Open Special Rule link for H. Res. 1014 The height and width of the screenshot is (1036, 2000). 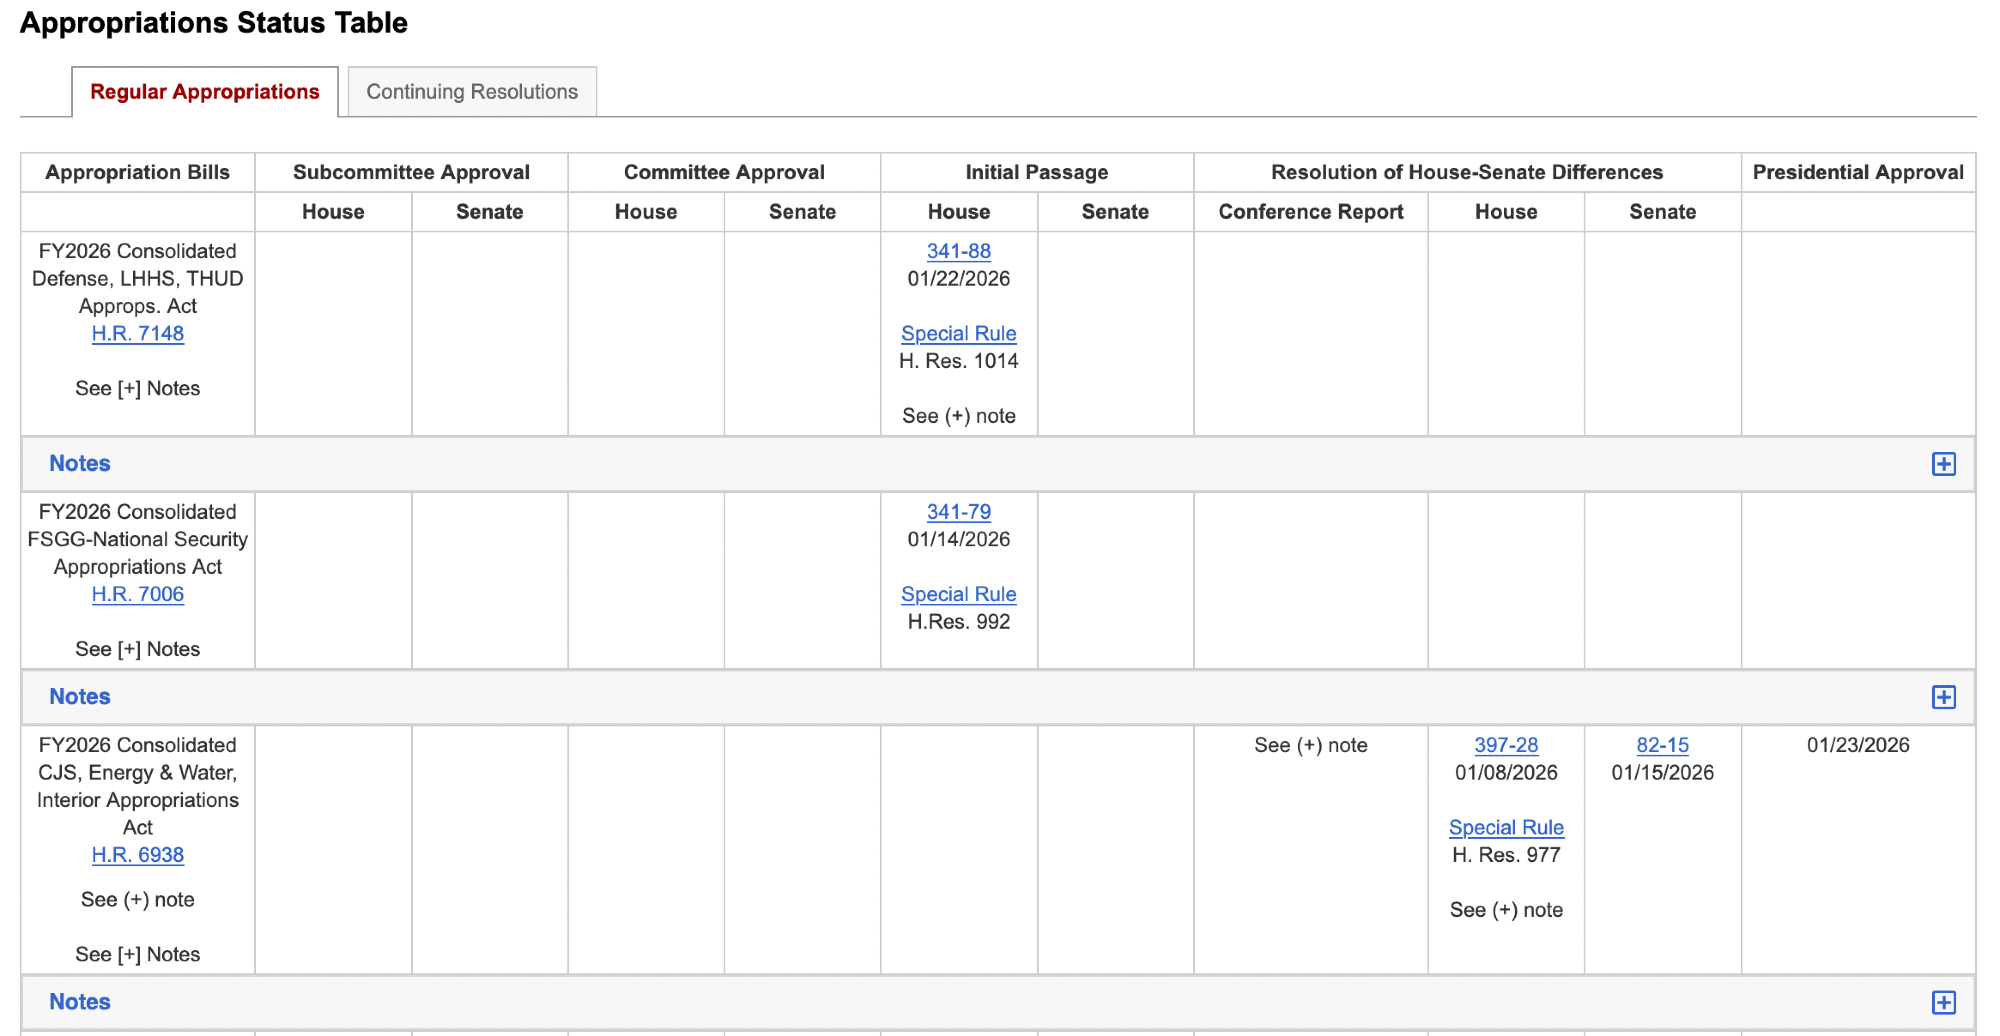pos(958,334)
